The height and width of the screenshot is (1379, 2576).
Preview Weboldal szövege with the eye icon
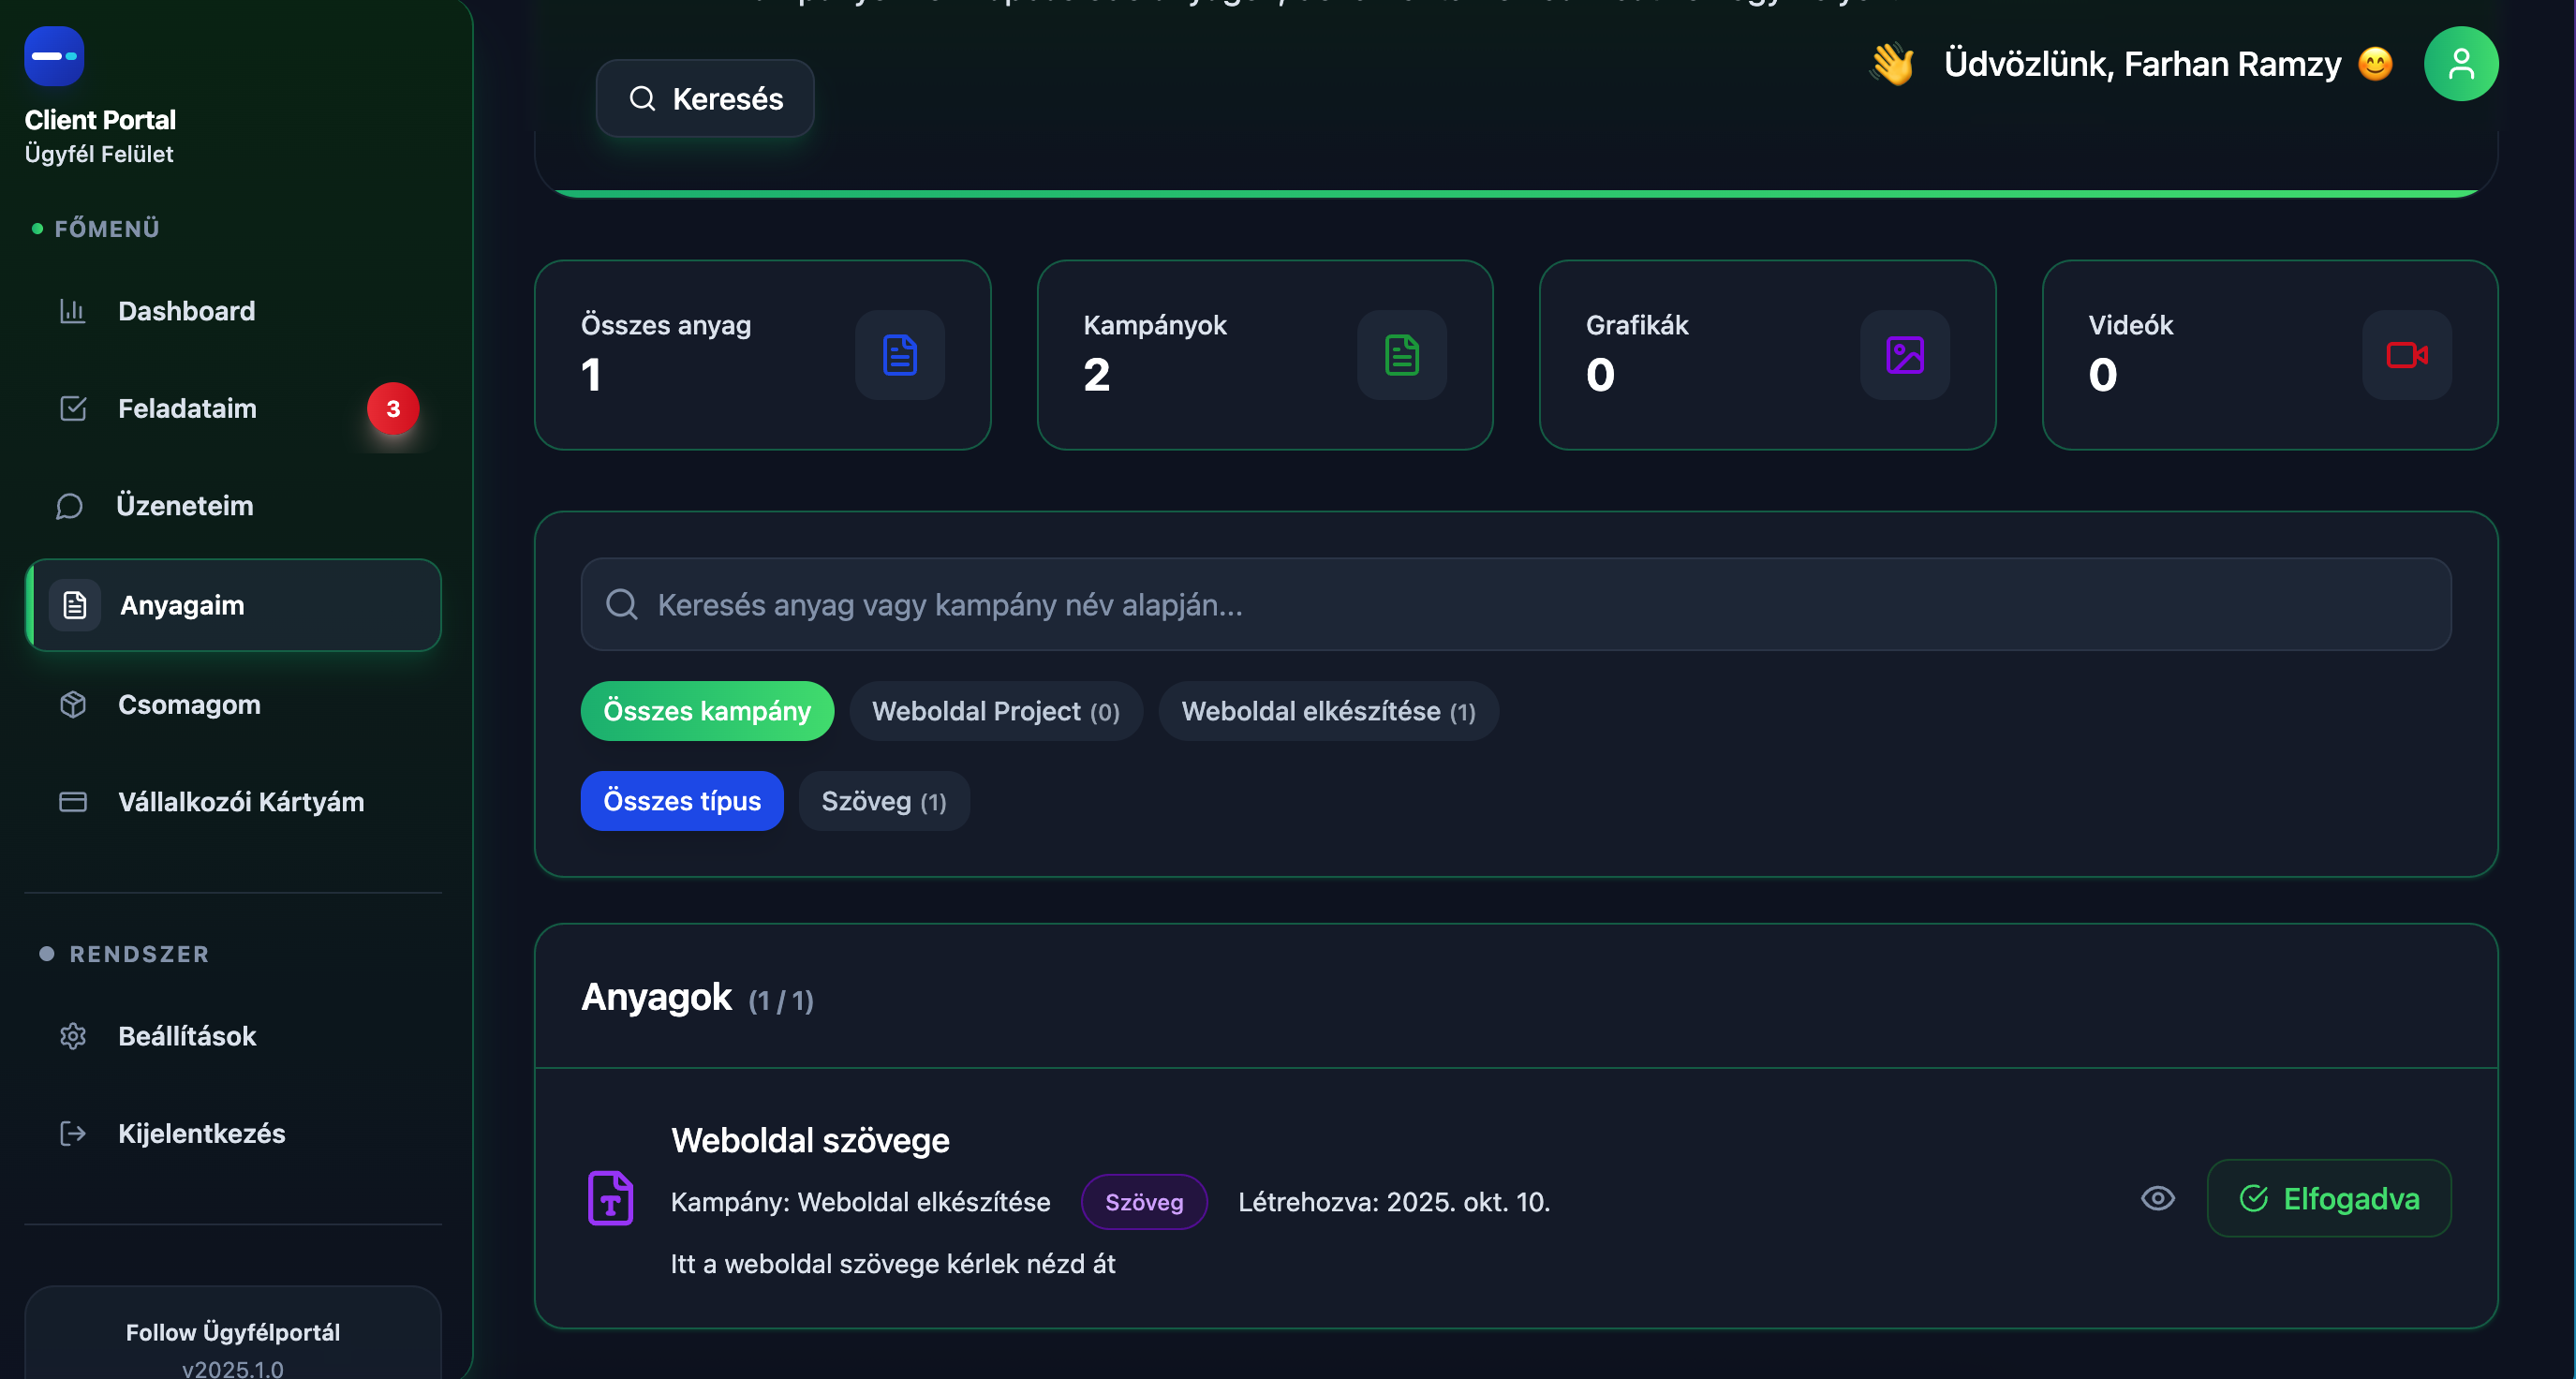[x=2158, y=1198]
